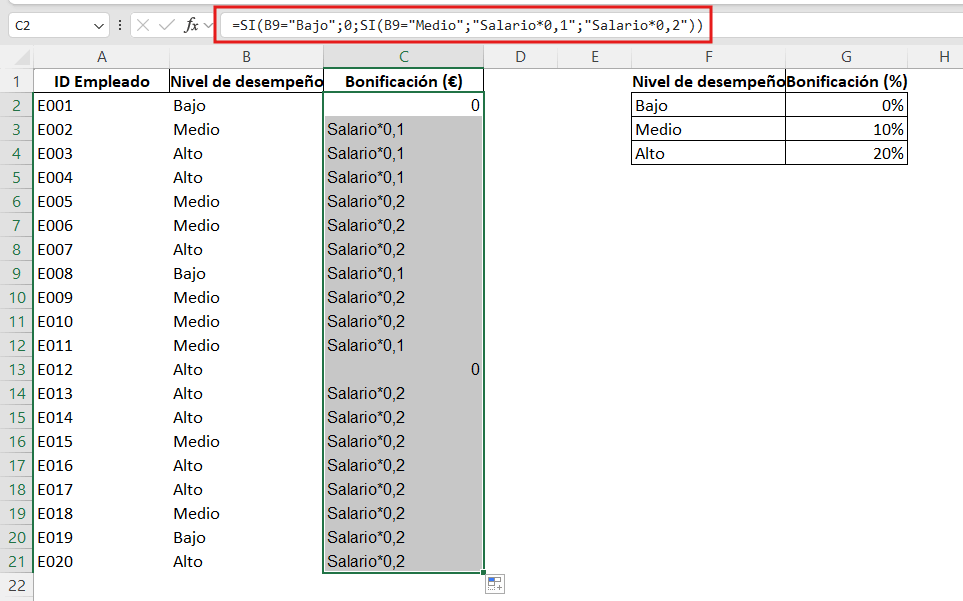The width and height of the screenshot is (963, 601).
Task: Select bonus cell 'Salario*0,1' for E002
Action: pos(404,130)
